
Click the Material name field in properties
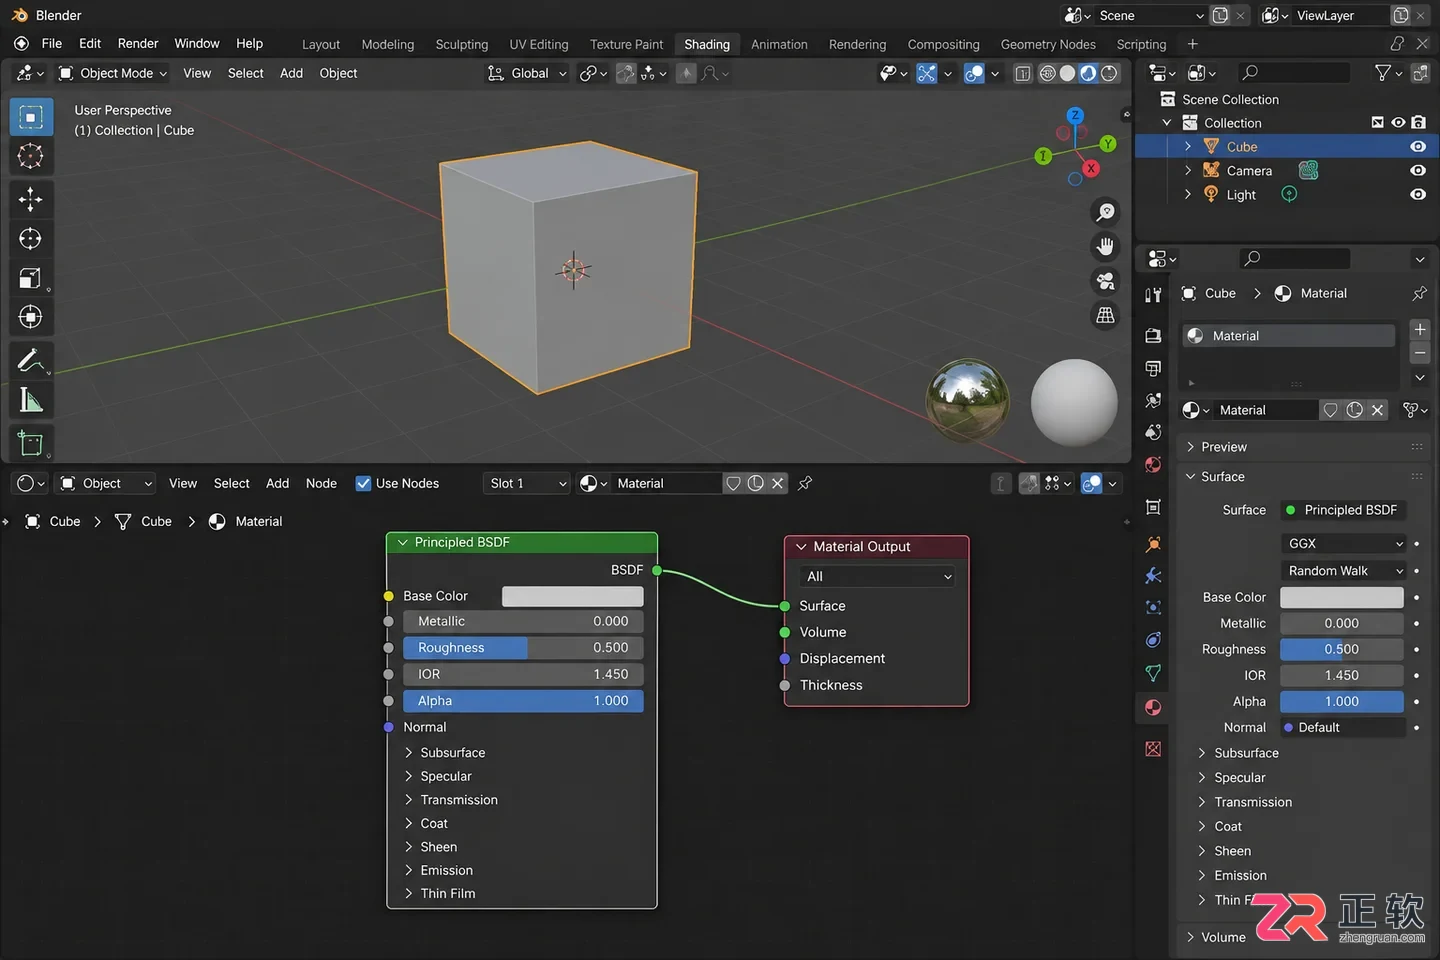click(1264, 410)
